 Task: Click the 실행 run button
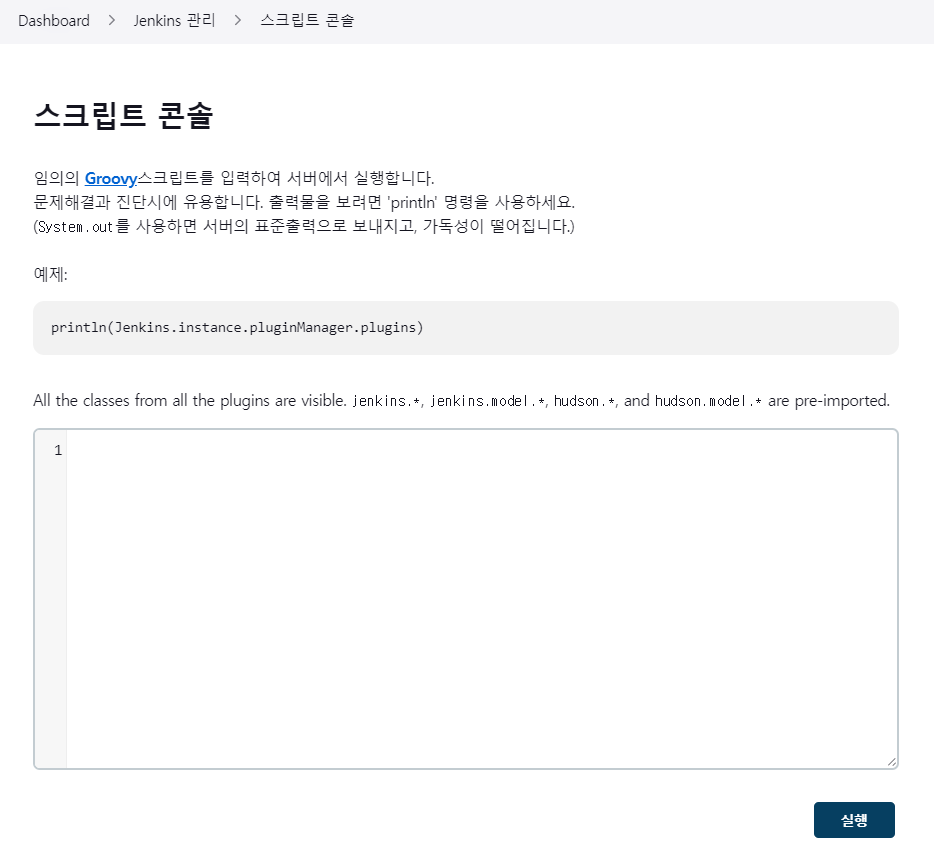pos(854,820)
